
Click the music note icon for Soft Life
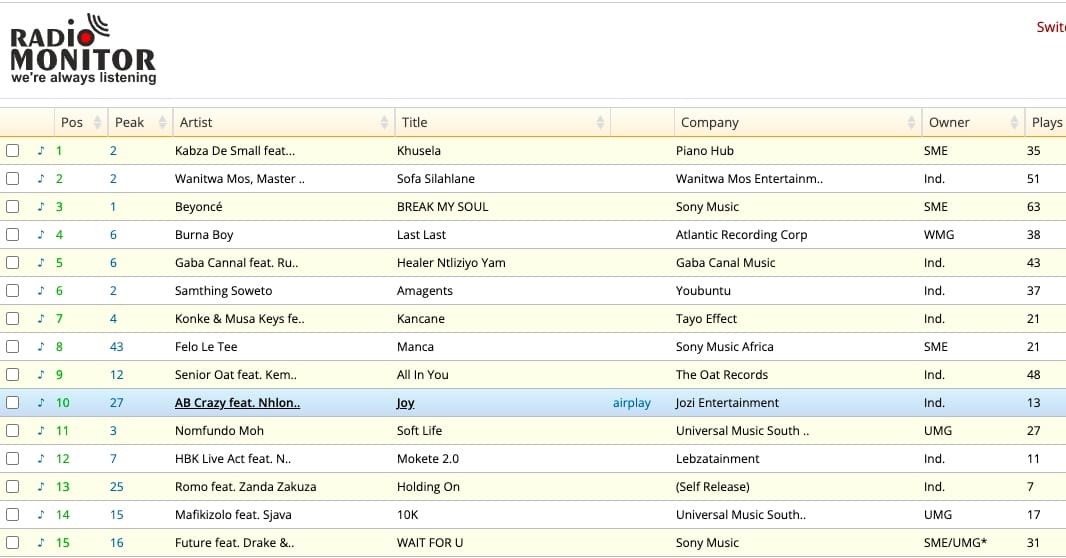(41, 431)
